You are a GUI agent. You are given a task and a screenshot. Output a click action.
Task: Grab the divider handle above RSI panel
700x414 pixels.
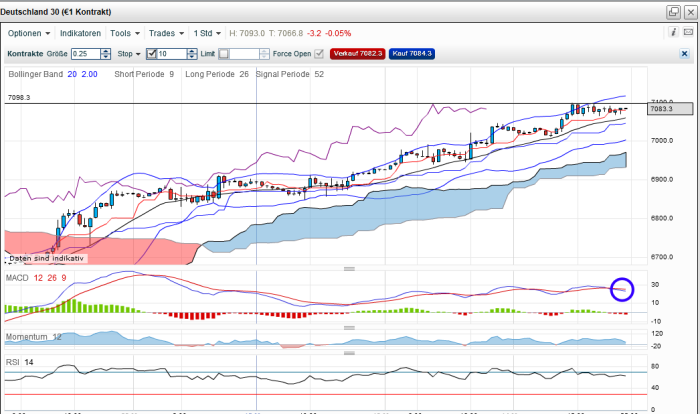click(x=349, y=353)
